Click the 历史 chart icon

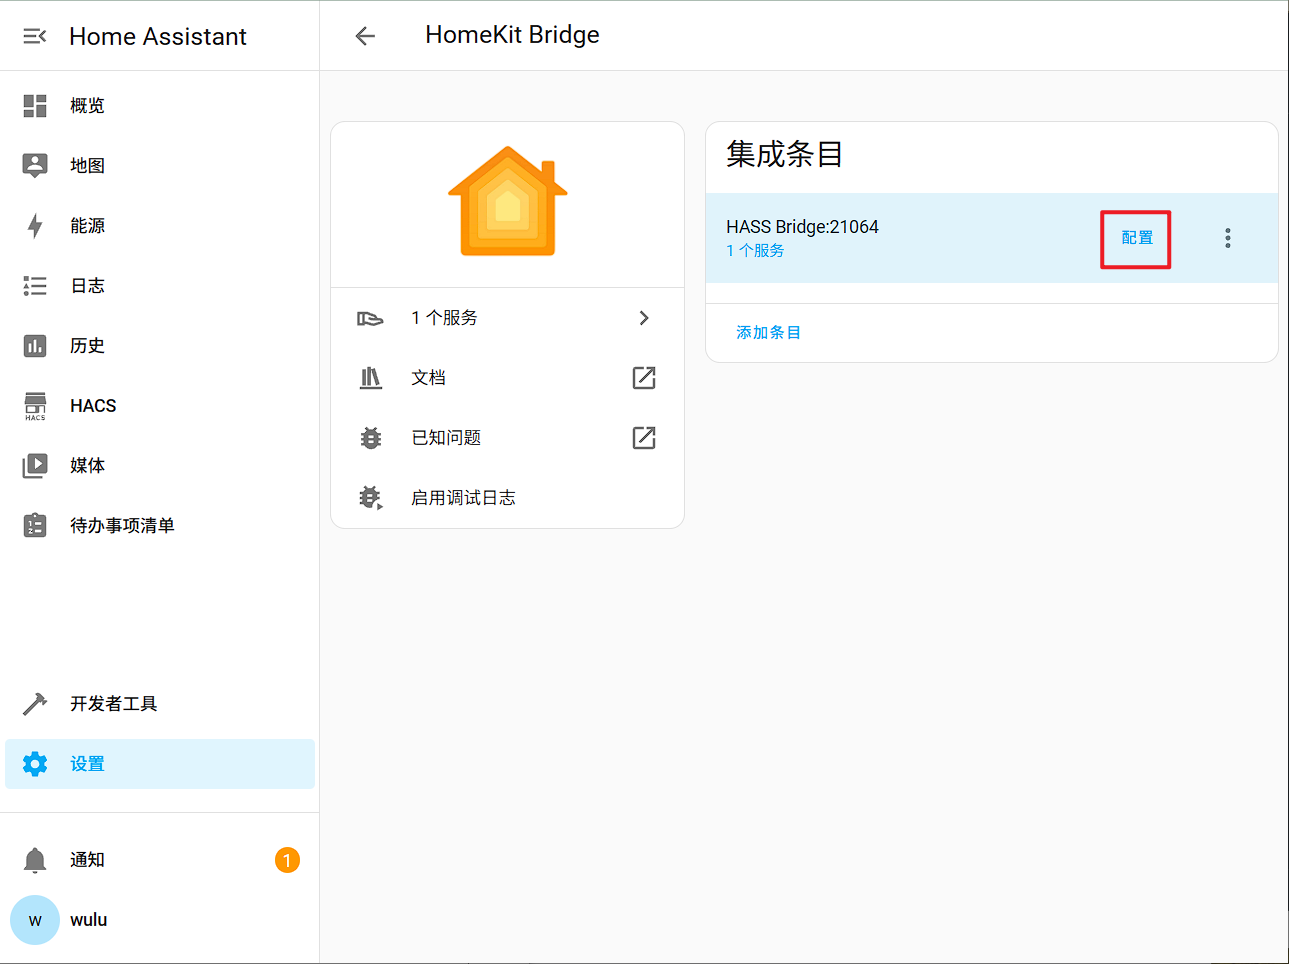35,346
